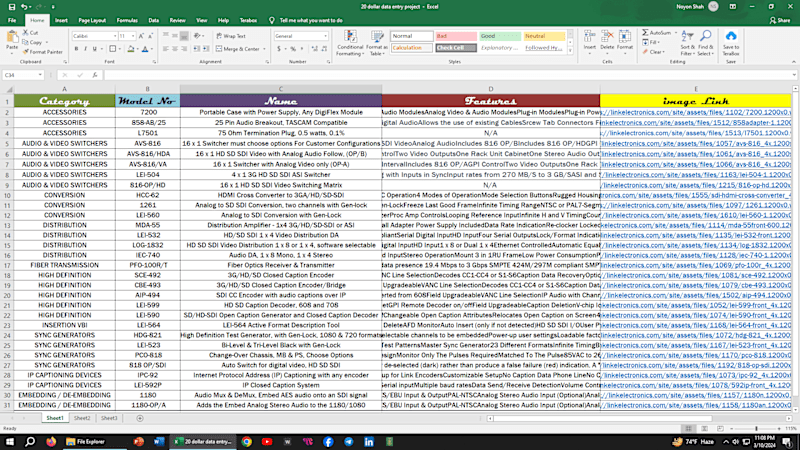
Task: Align text left in cell
Action: point(165,49)
